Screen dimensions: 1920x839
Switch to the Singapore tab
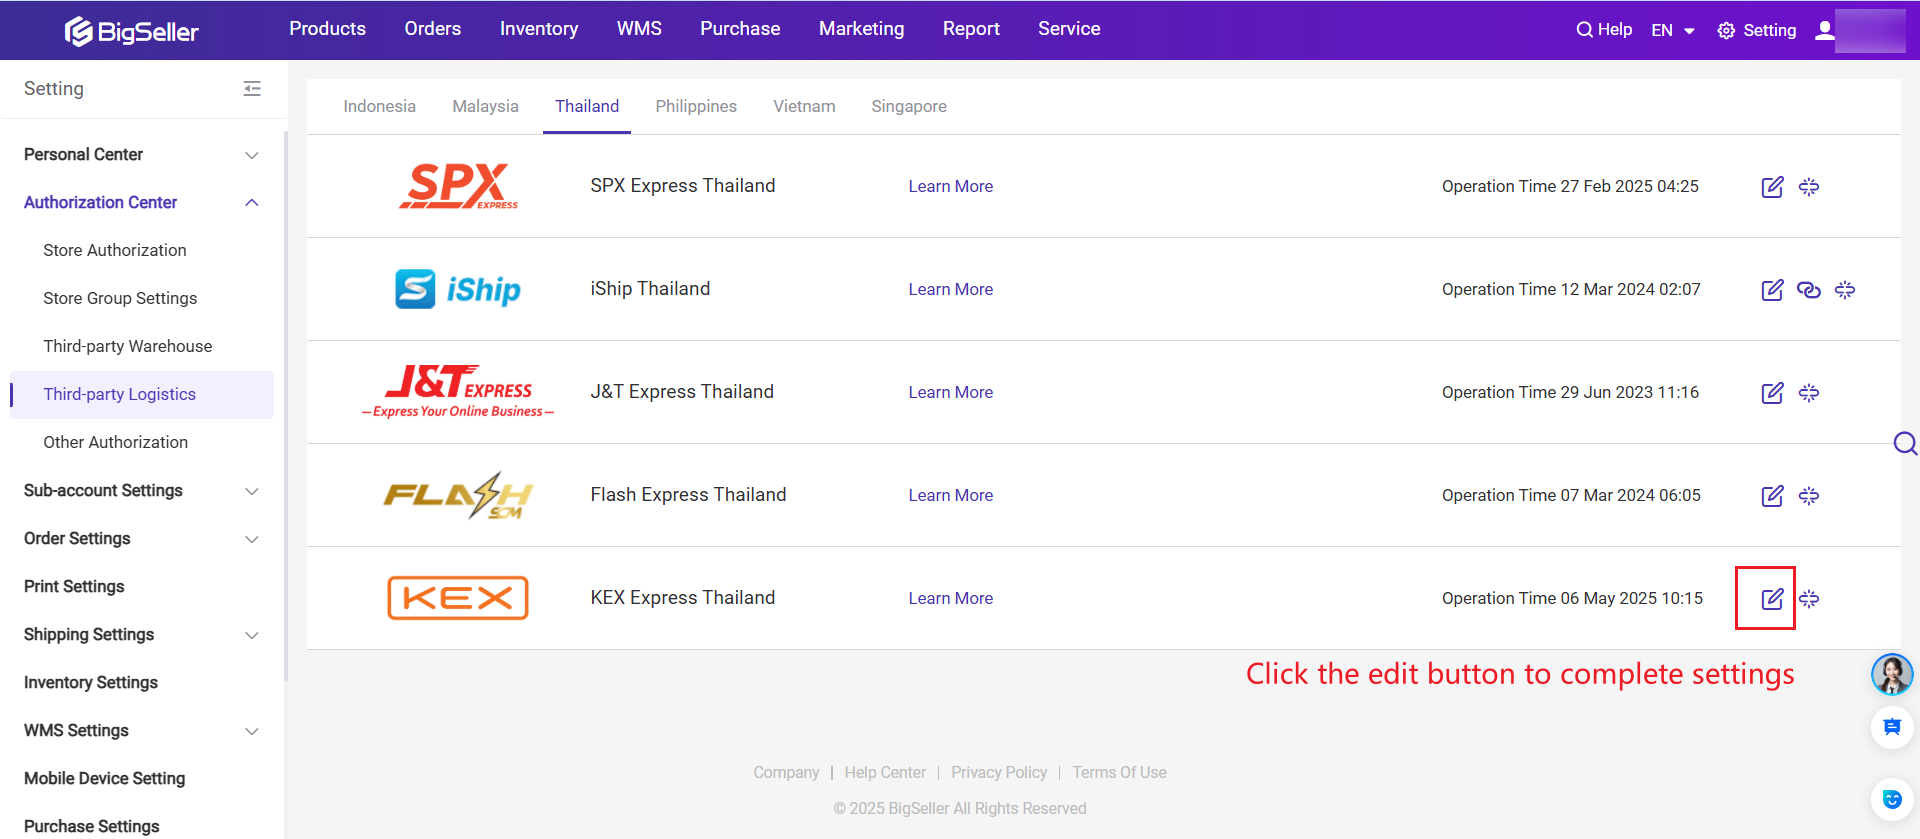pos(909,106)
